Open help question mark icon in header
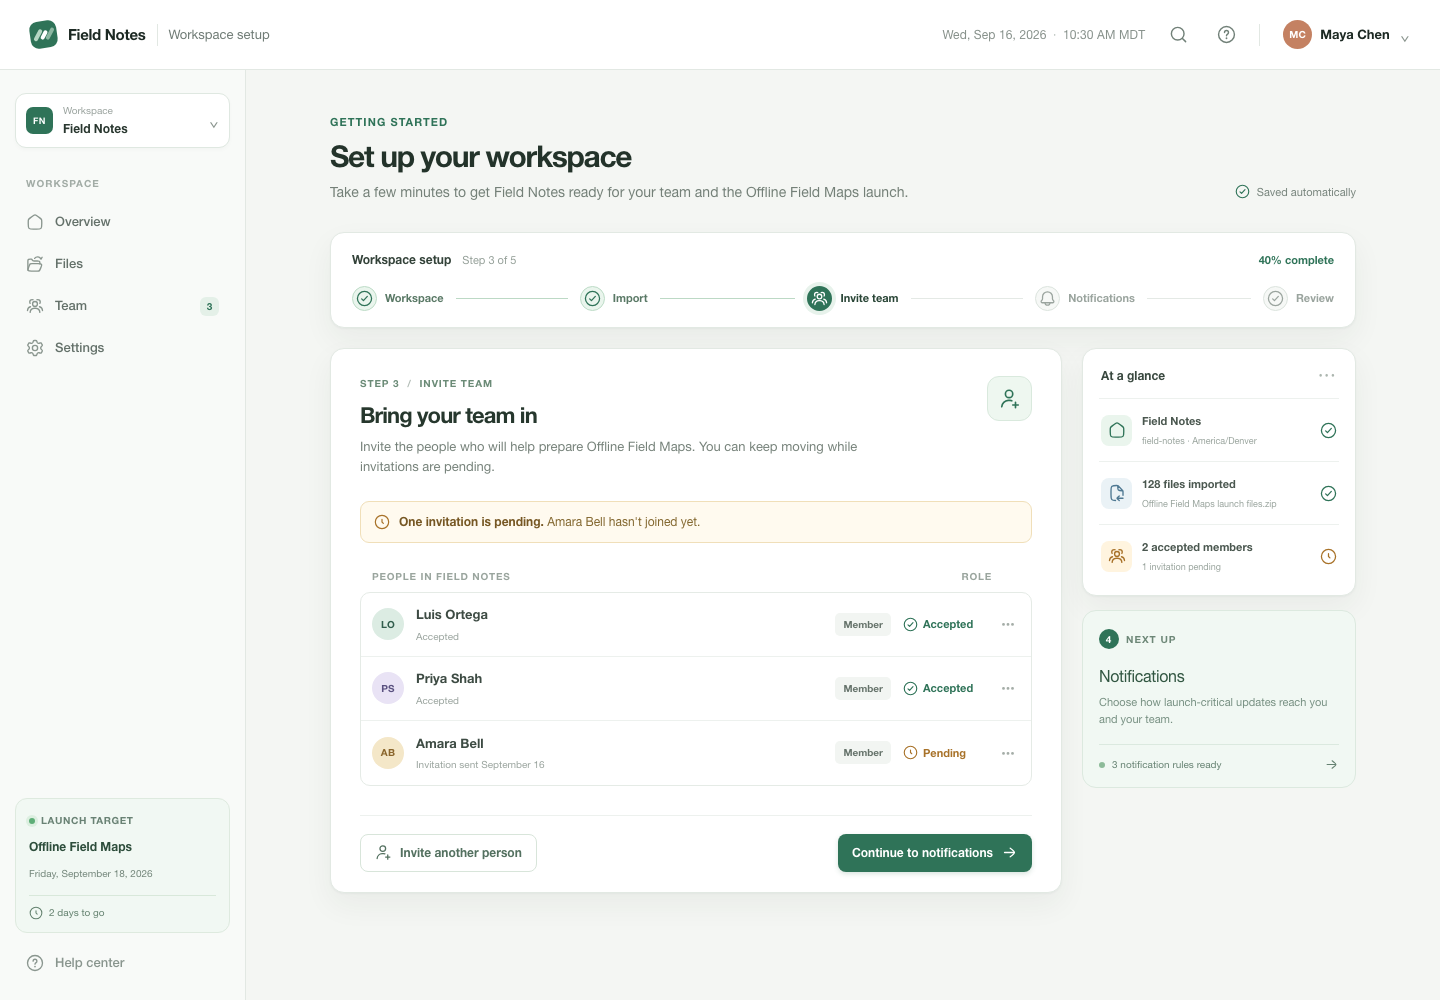Screen dimensions: 1440x1000 tap(1226, 35)
